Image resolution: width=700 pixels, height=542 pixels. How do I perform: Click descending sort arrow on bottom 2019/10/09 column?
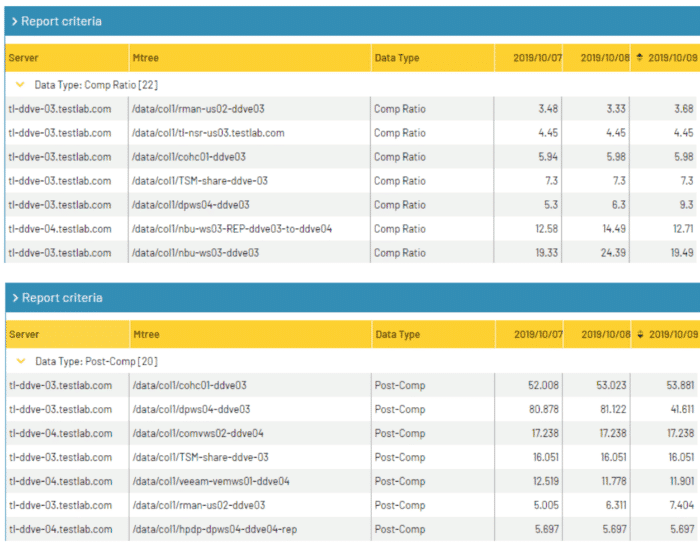tap(640, 335)
